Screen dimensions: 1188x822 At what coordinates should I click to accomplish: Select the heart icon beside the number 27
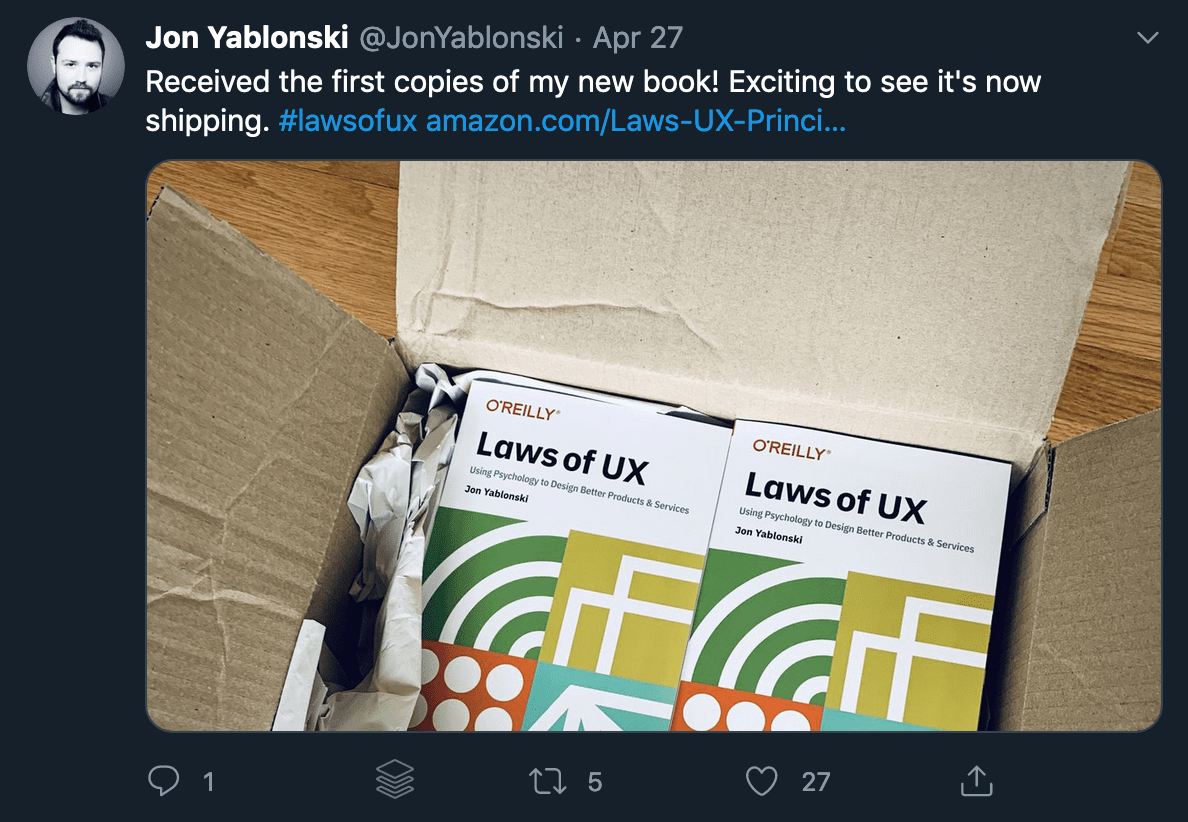coord(762,783)
